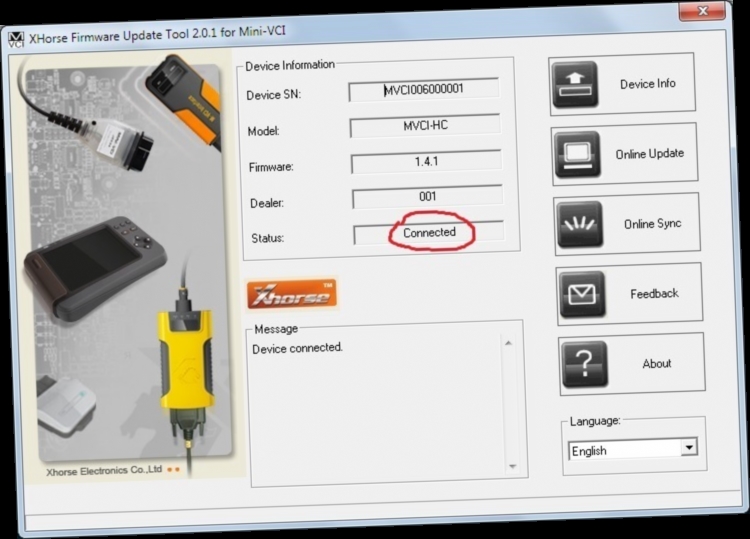Click the Online Sync icon

[580, 224]
